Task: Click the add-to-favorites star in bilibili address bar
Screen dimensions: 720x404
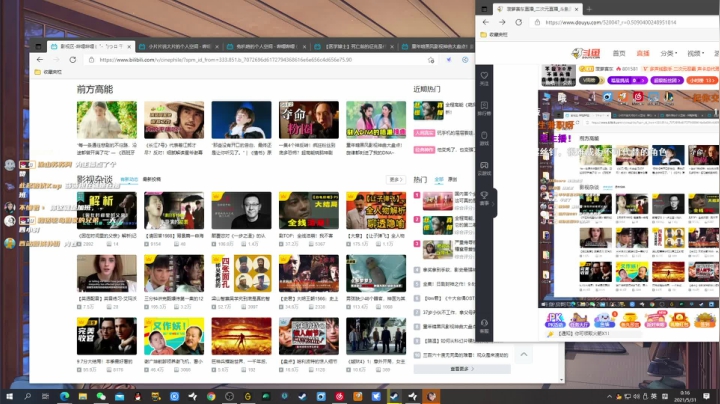Action: 431,60
